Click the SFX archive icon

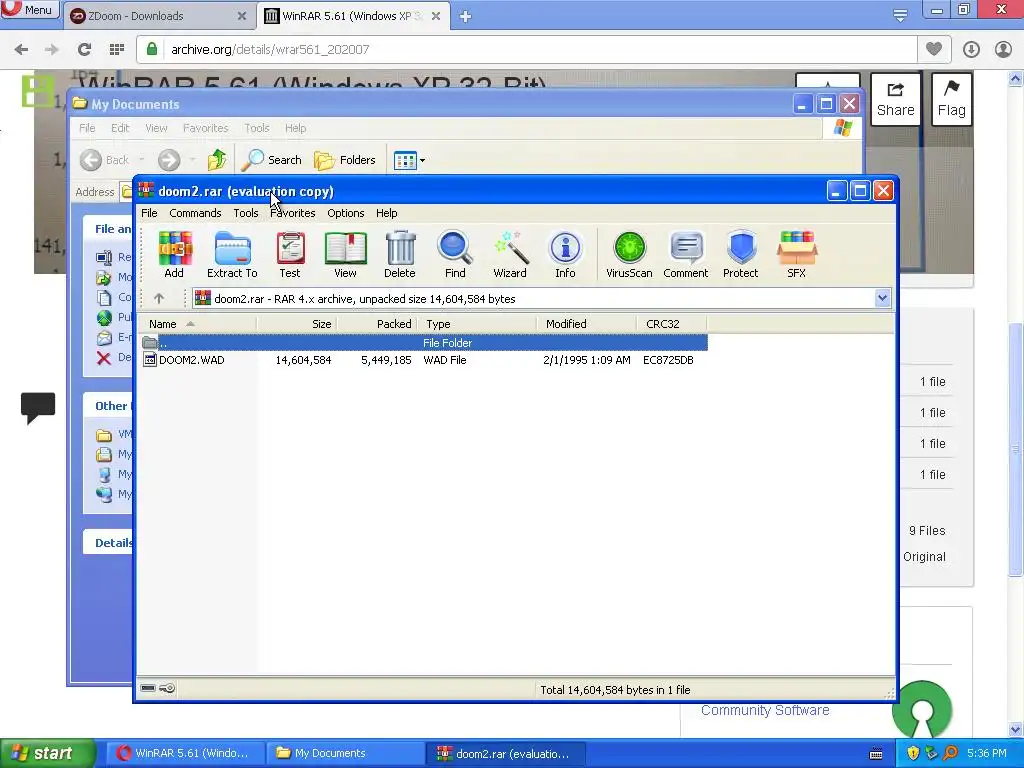click(797, 255)
